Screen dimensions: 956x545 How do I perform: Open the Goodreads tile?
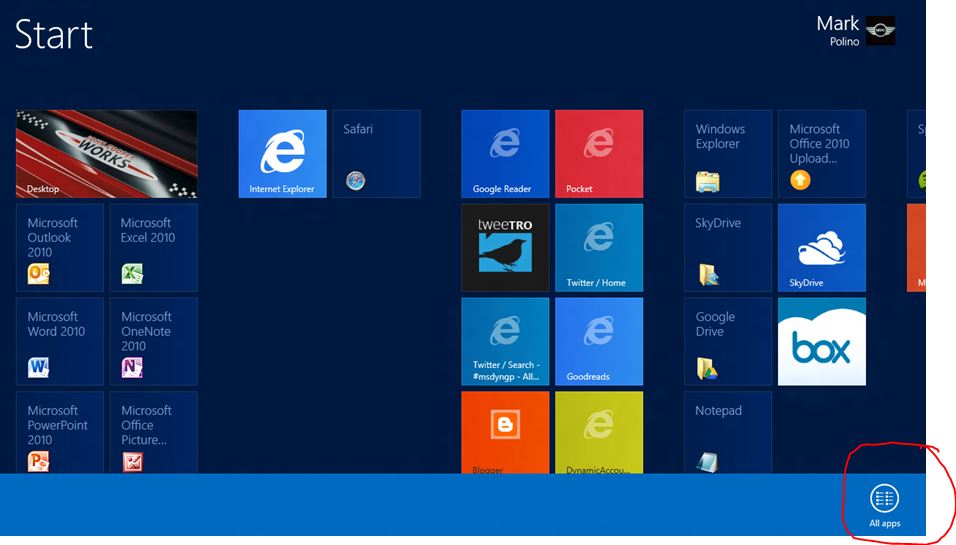coord(599,341)
